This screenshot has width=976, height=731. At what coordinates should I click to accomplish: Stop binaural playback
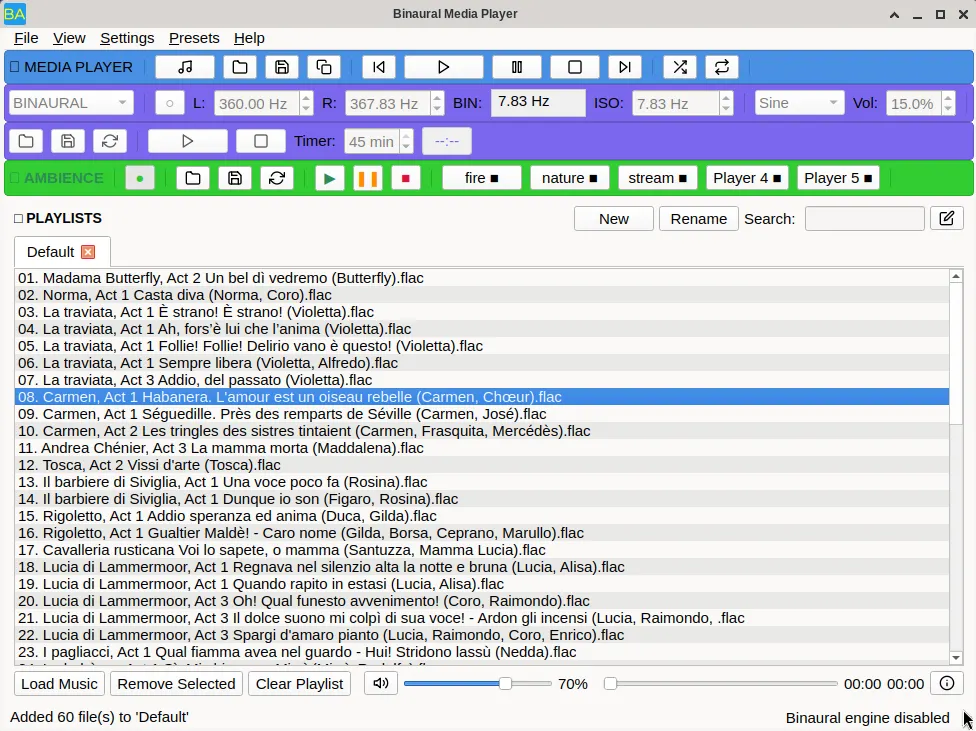[x=261, y=141]
